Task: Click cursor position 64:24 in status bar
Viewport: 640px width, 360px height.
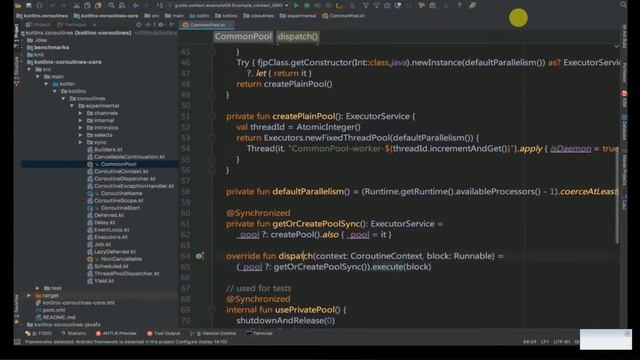Action: [x=530, y=342]
